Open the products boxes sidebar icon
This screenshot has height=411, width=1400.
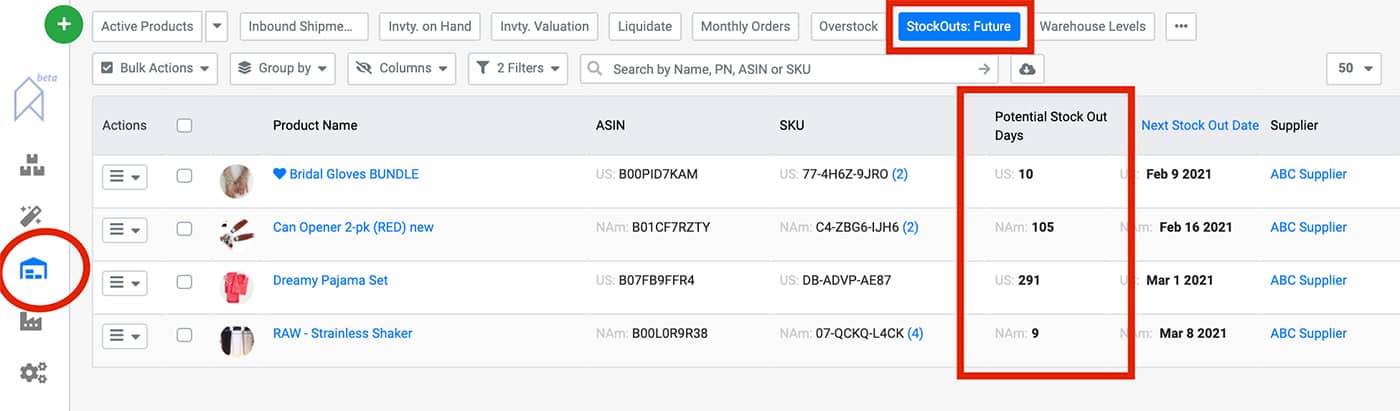point(33,167)
